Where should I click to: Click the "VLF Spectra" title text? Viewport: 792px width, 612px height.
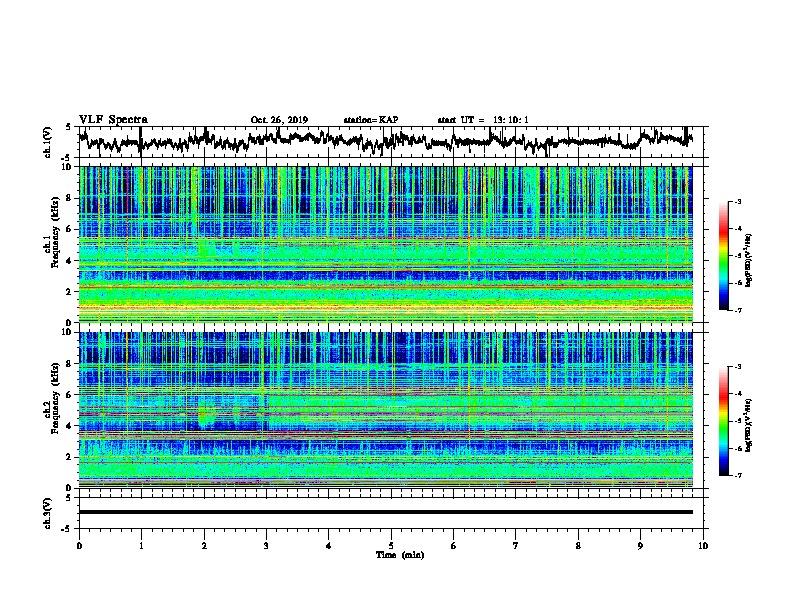click(113, 120)
